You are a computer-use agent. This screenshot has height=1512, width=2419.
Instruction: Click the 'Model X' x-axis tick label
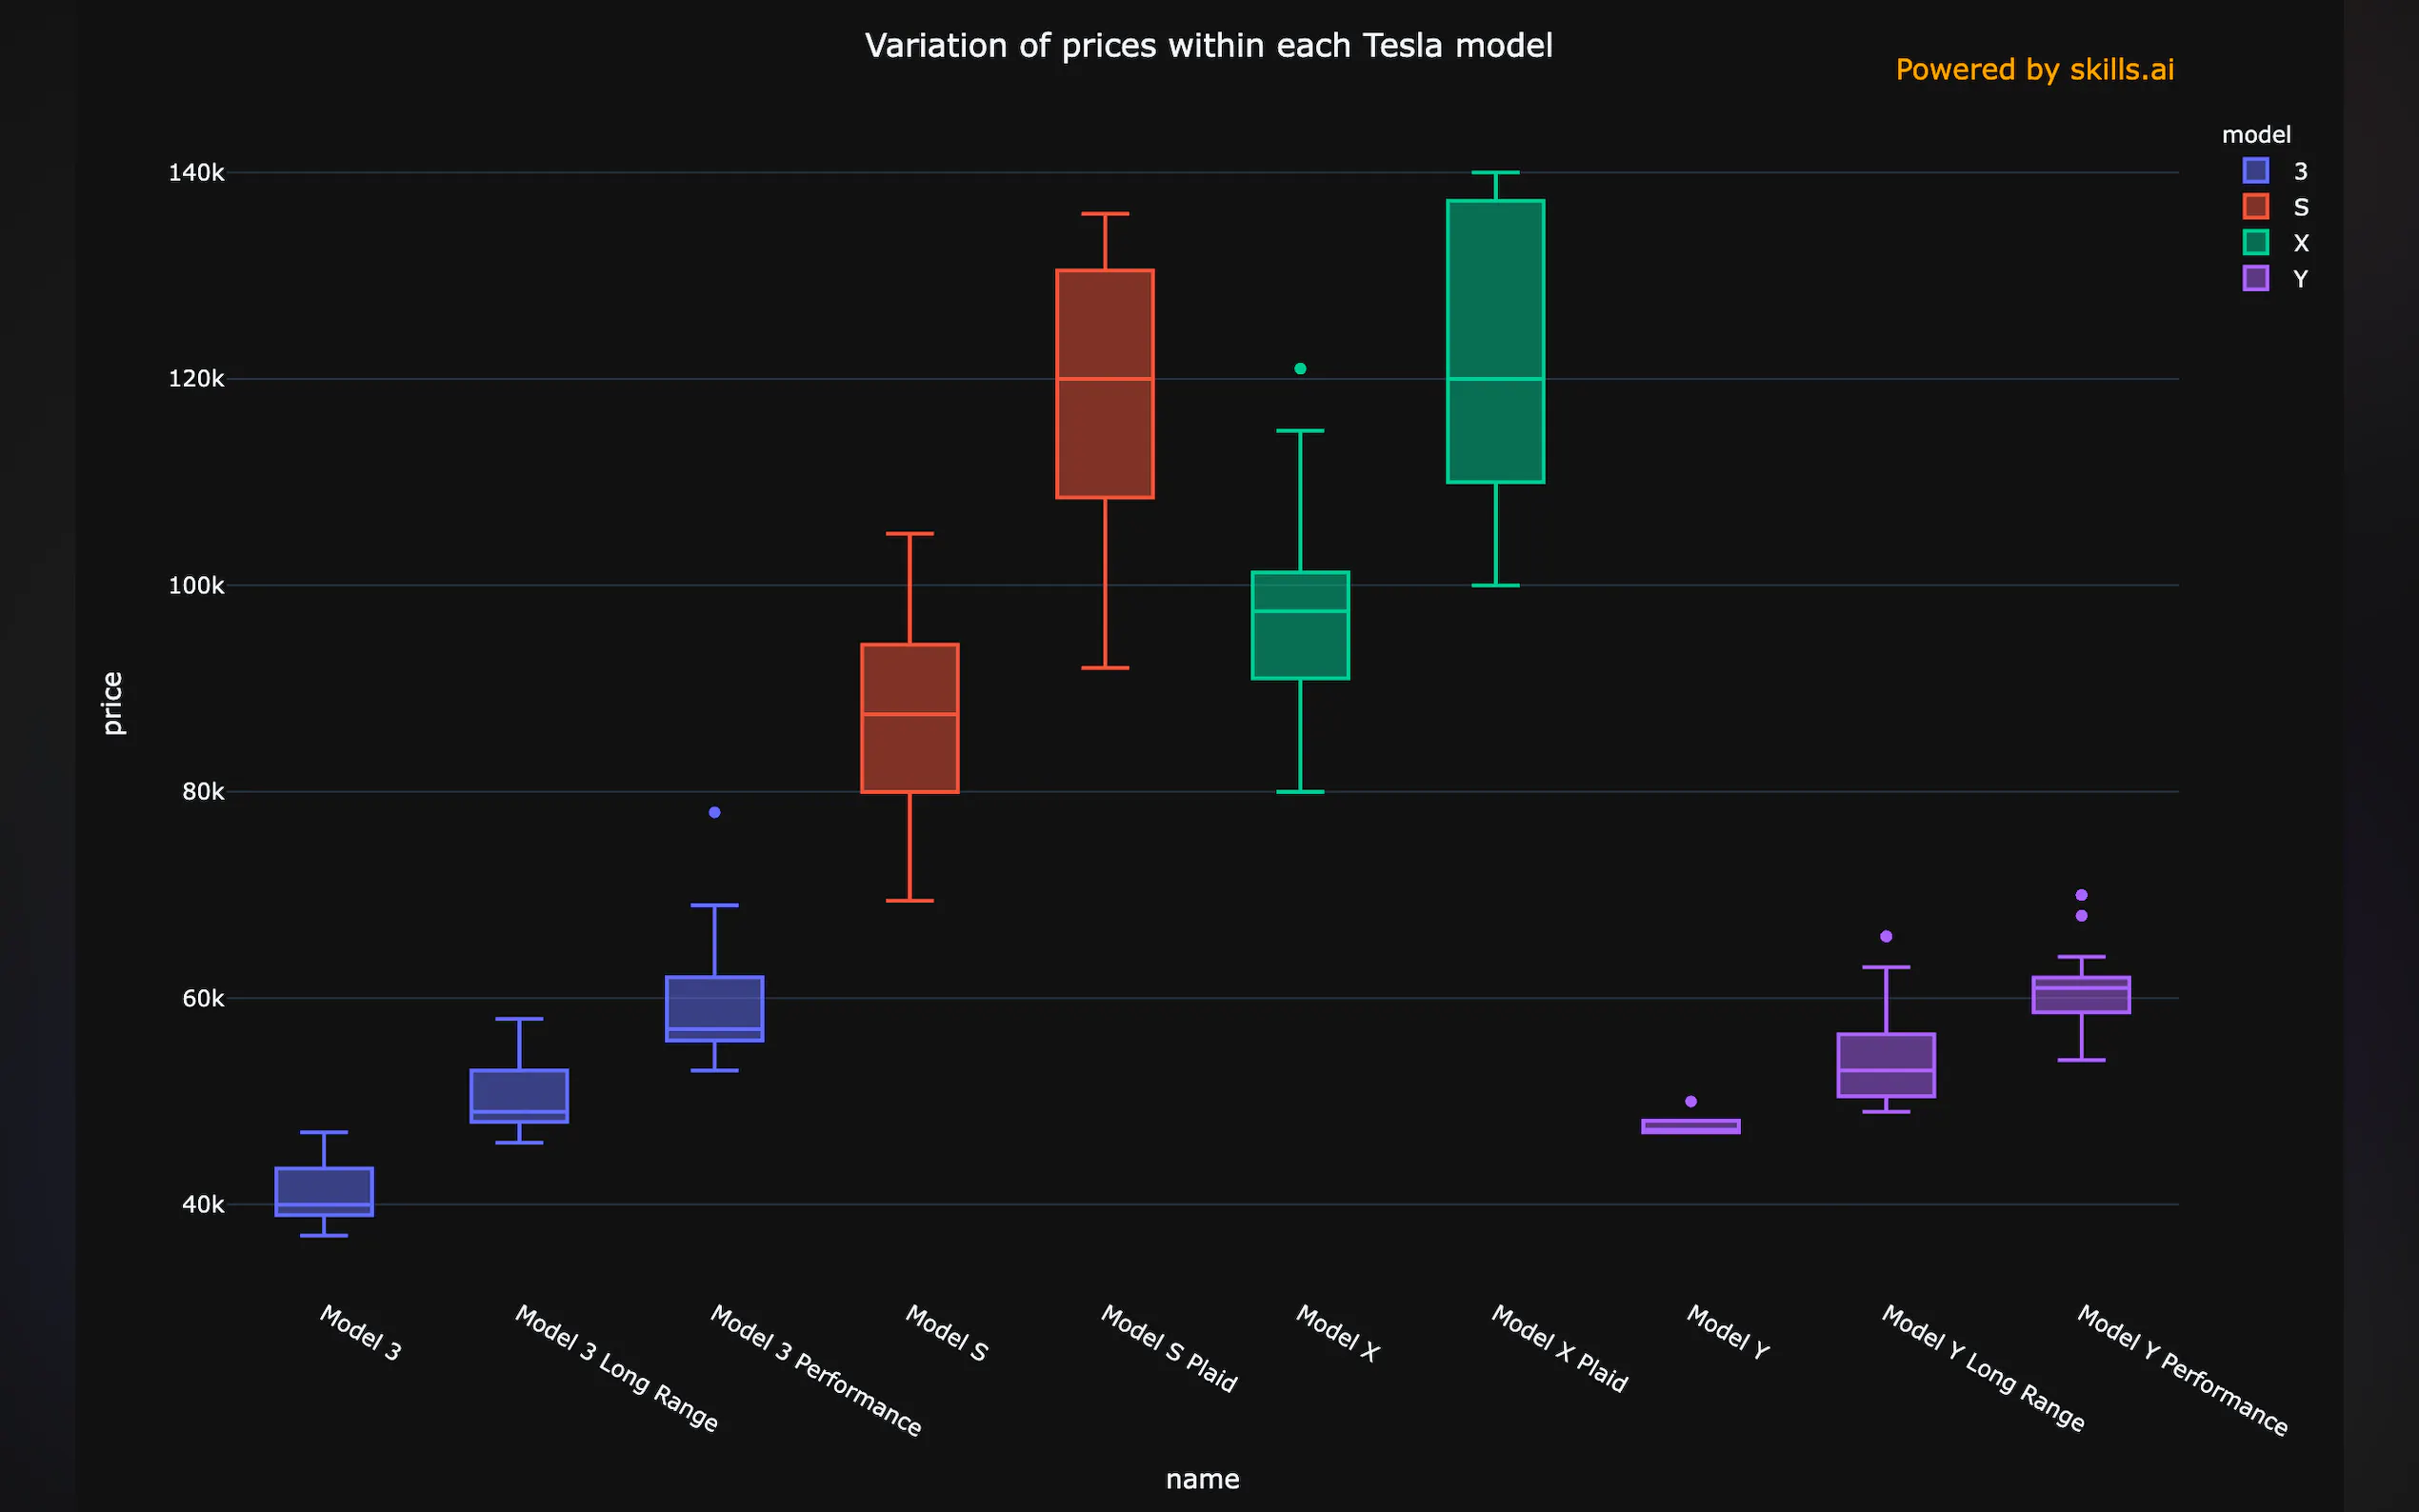1338,1333
